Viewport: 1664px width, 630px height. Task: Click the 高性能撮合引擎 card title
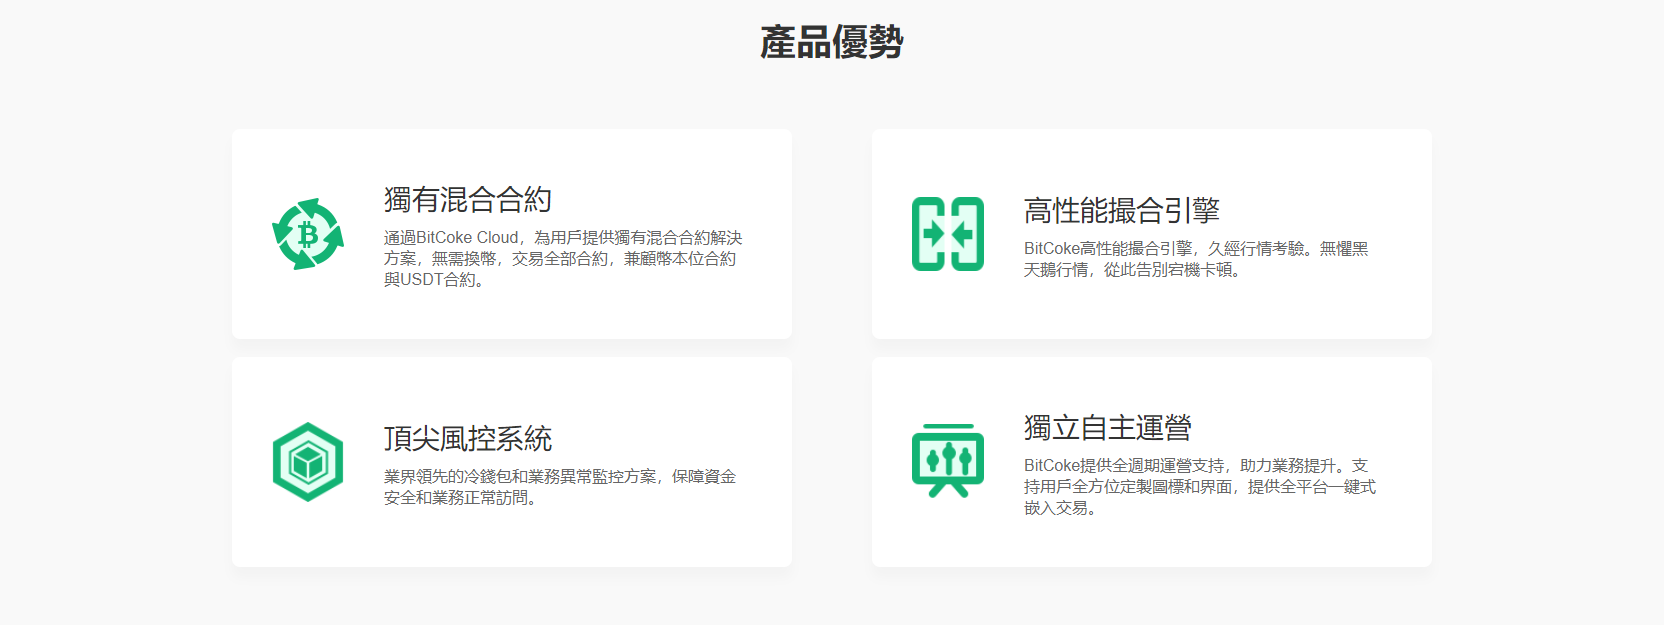click(1122, 210)
